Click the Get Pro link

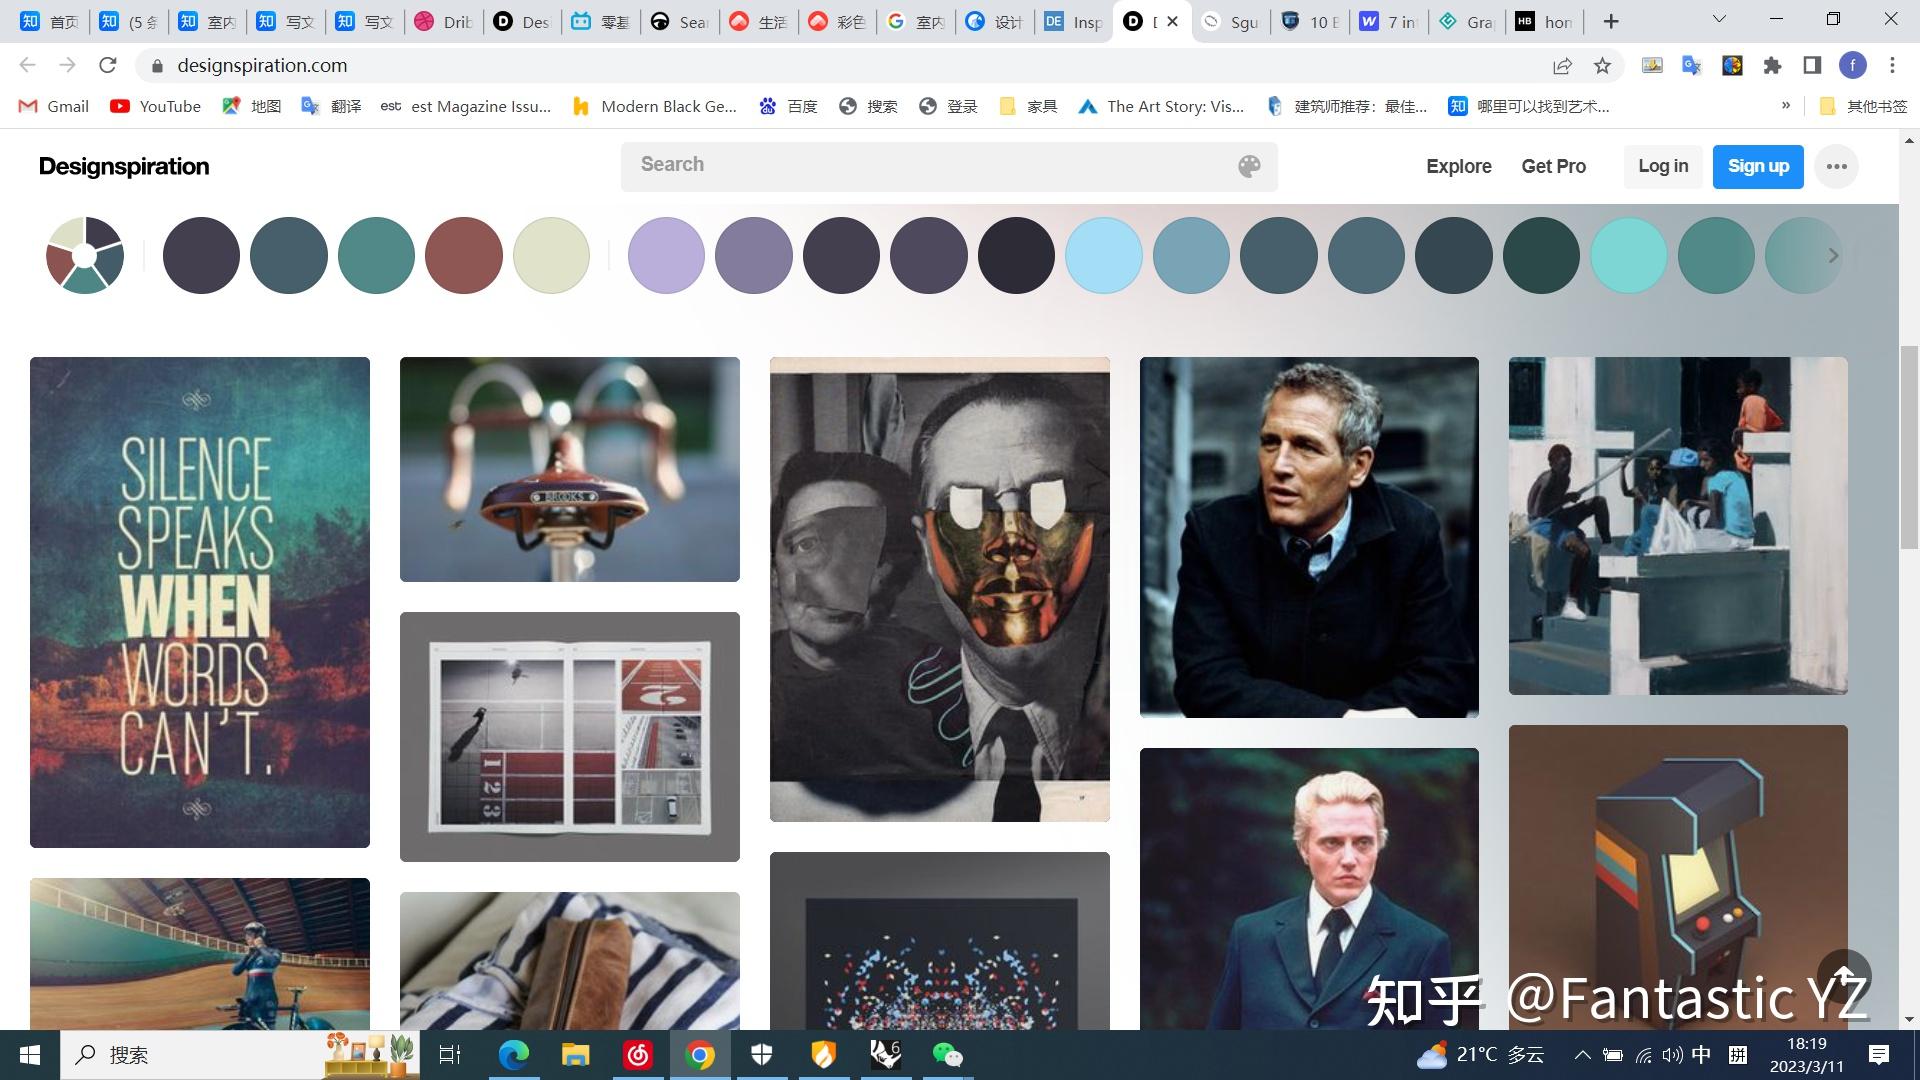point(1553,166)
